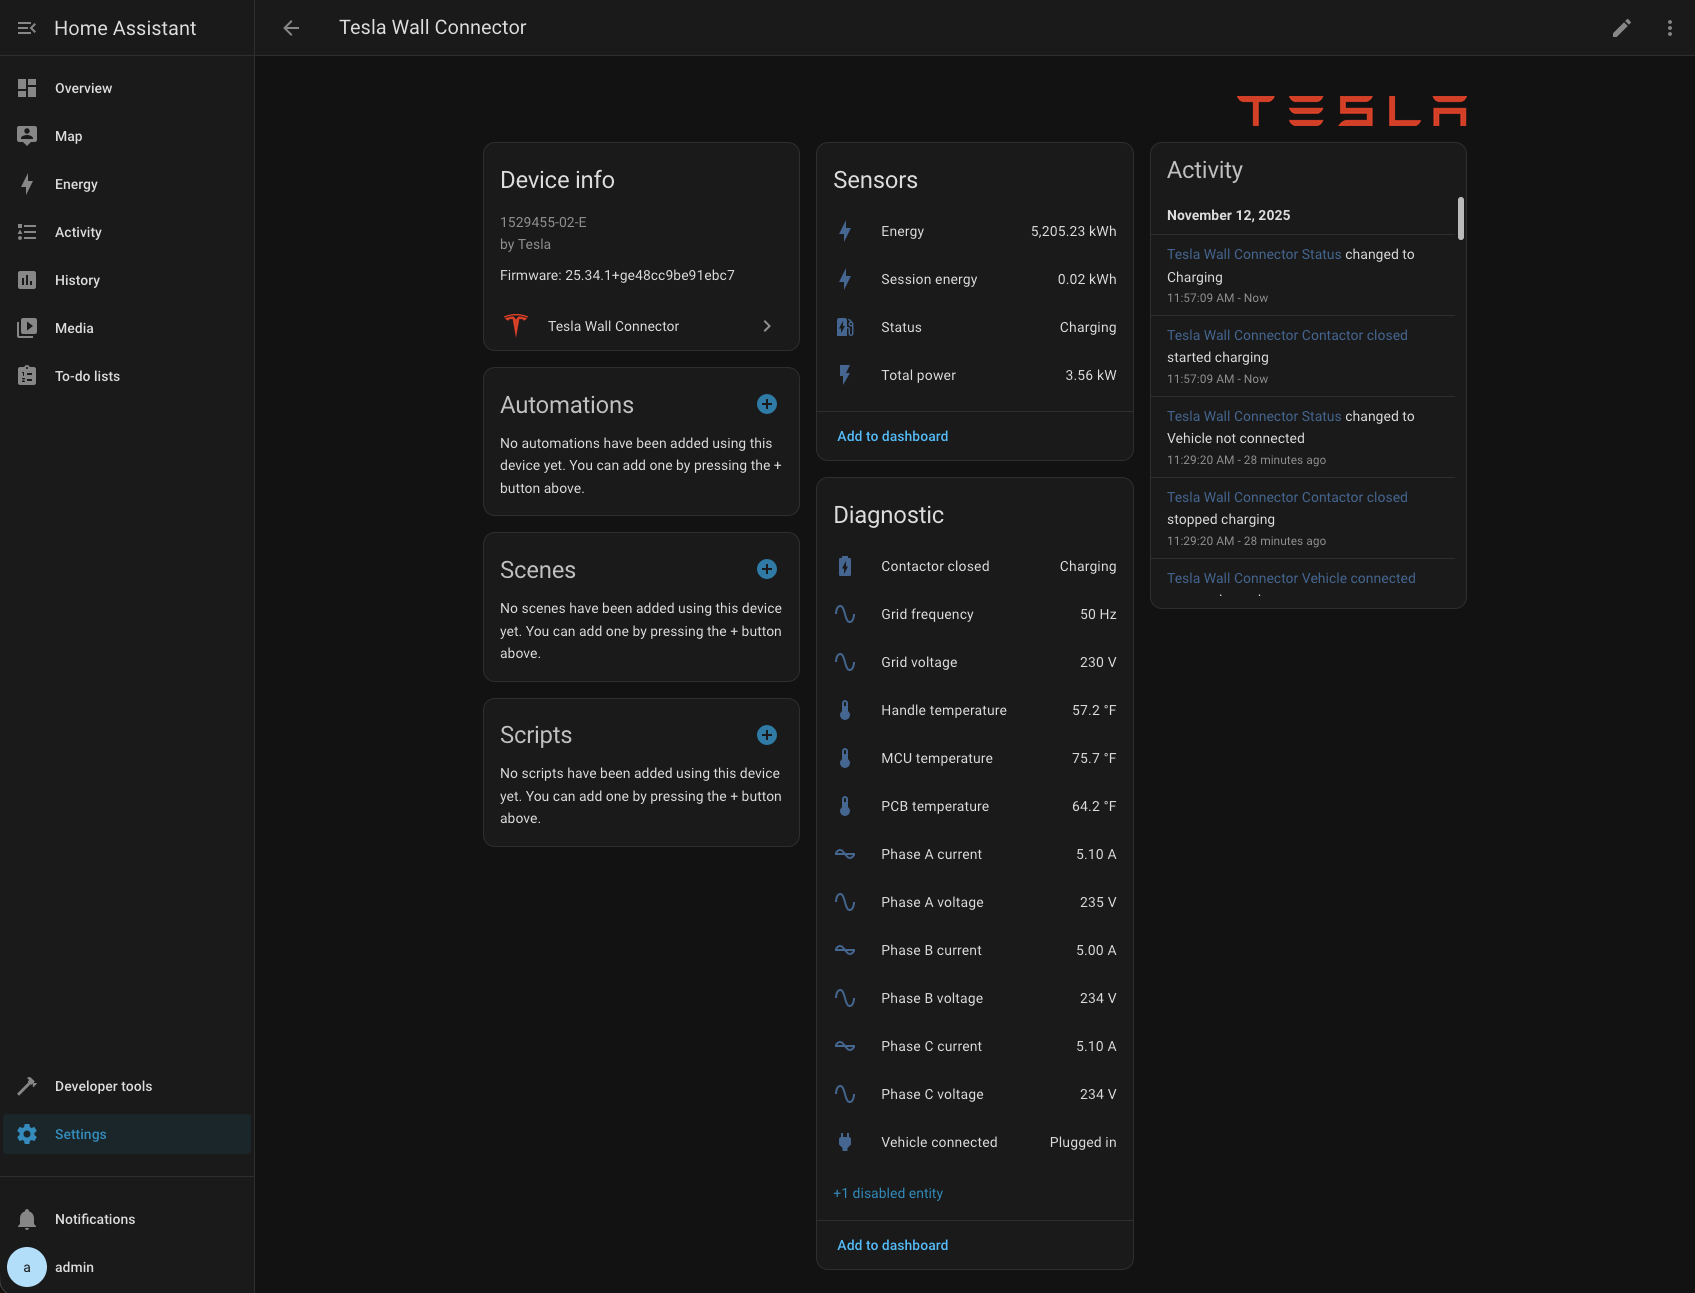The height and width of the screenshot is (1293, 1695).
Task: Collapse the sidebar using the top-left icon
Action: pyautogui.click(x=25, y=27)
